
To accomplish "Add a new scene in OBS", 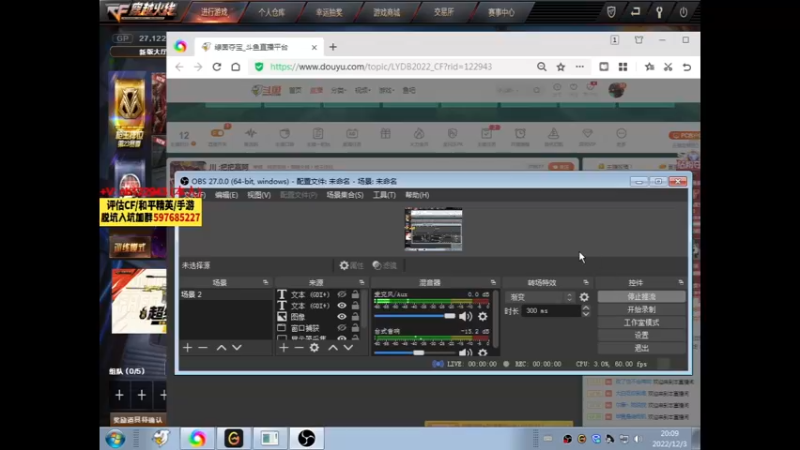I will tap(187, 347).
